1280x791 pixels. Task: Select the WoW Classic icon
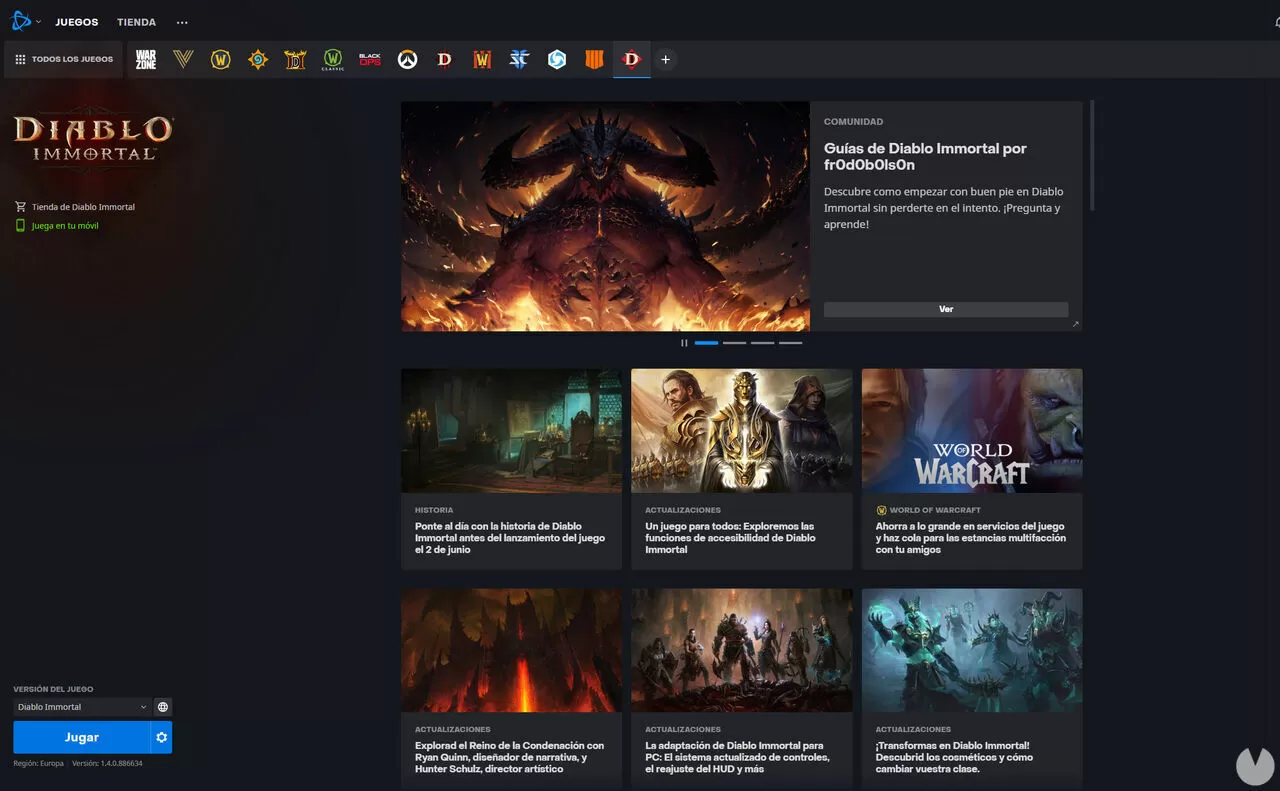pos(333,60)
